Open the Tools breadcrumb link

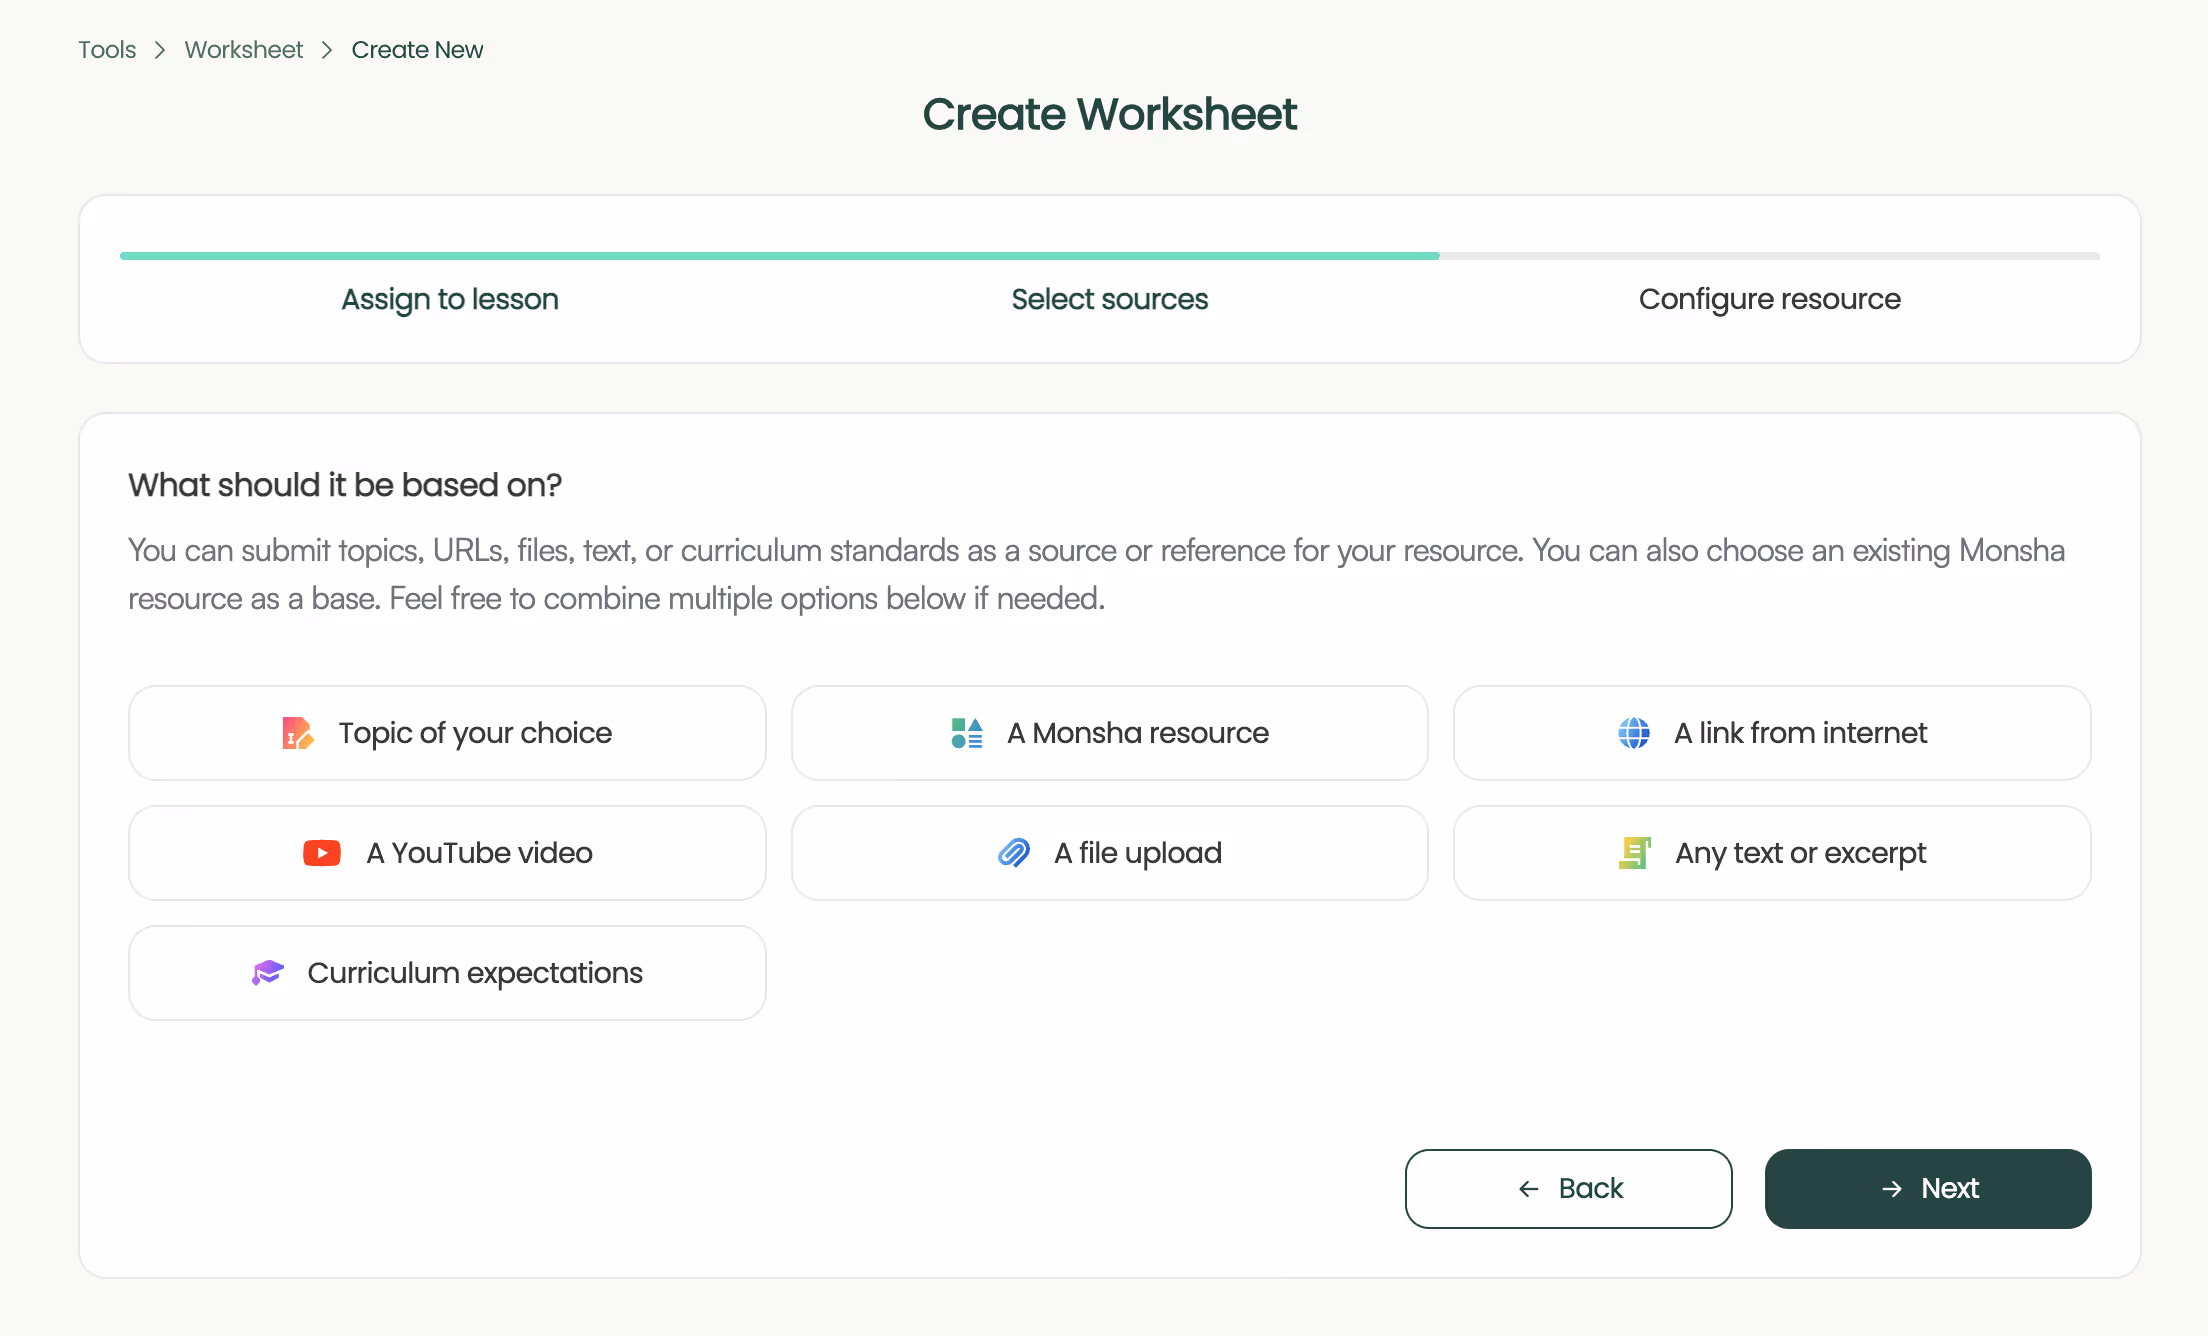(x=107, y=50)
